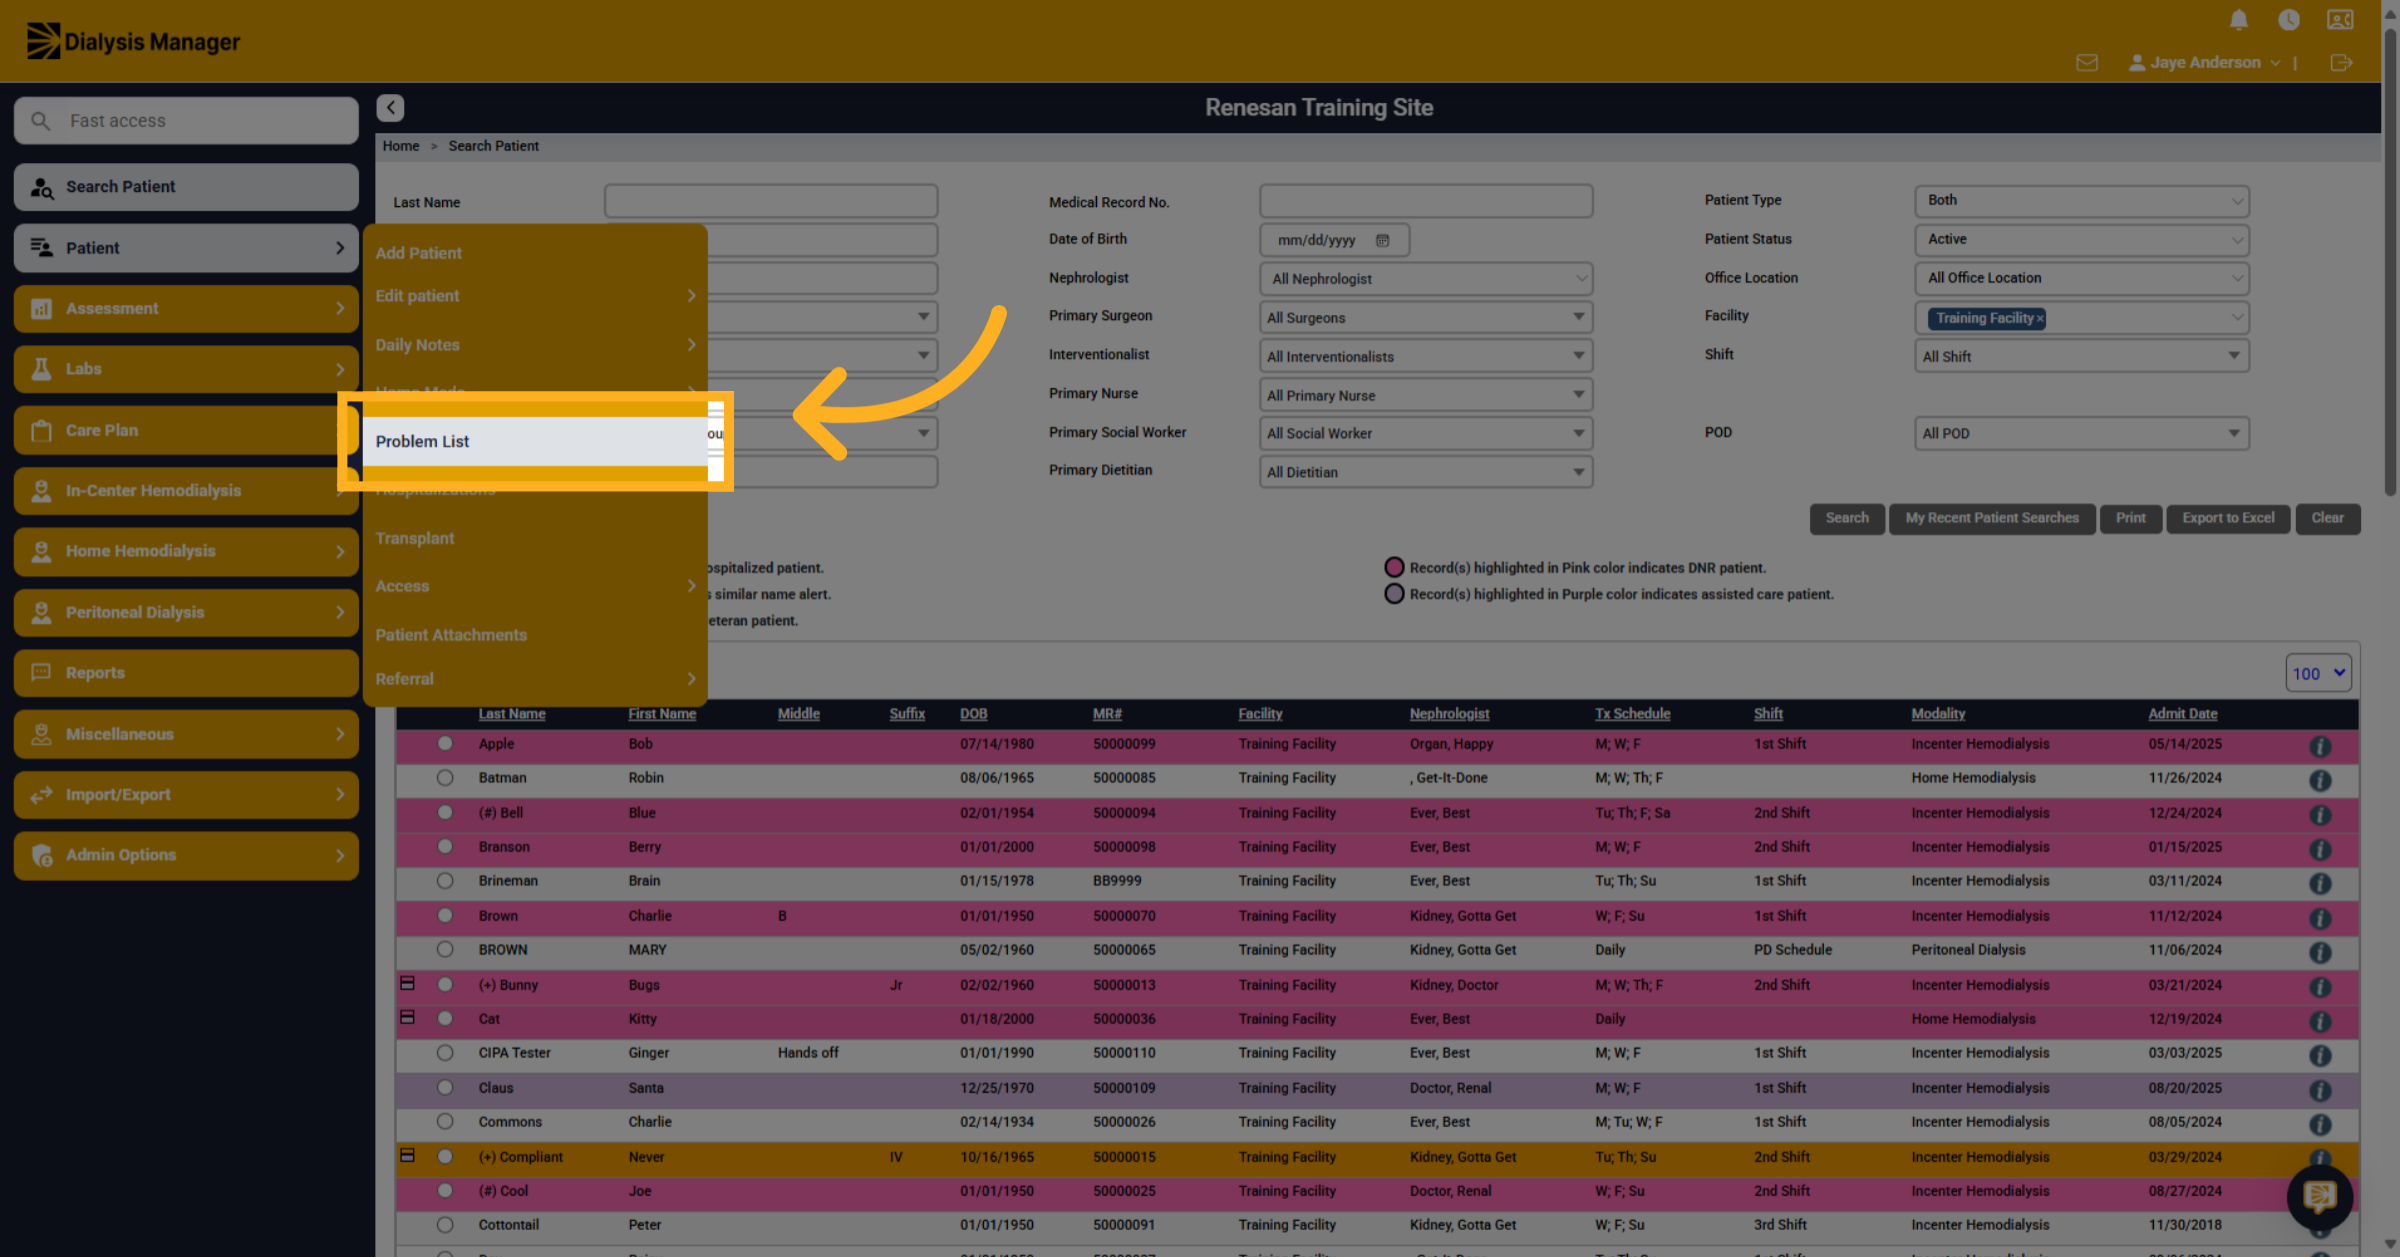Viewport: 2400px width, 1257px height.
Task: Select radio button for Claus Santa
Action: tap(445, 1087)
